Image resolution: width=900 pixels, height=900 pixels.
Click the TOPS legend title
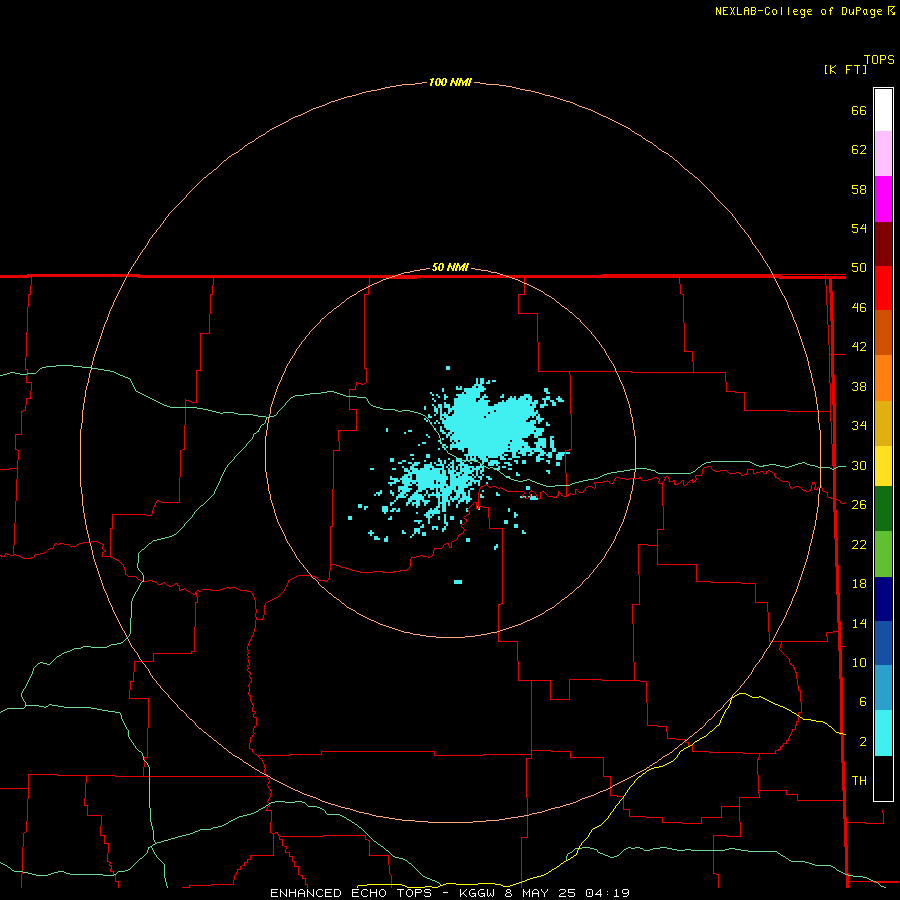pyautogui.click(x=879, y=59)
